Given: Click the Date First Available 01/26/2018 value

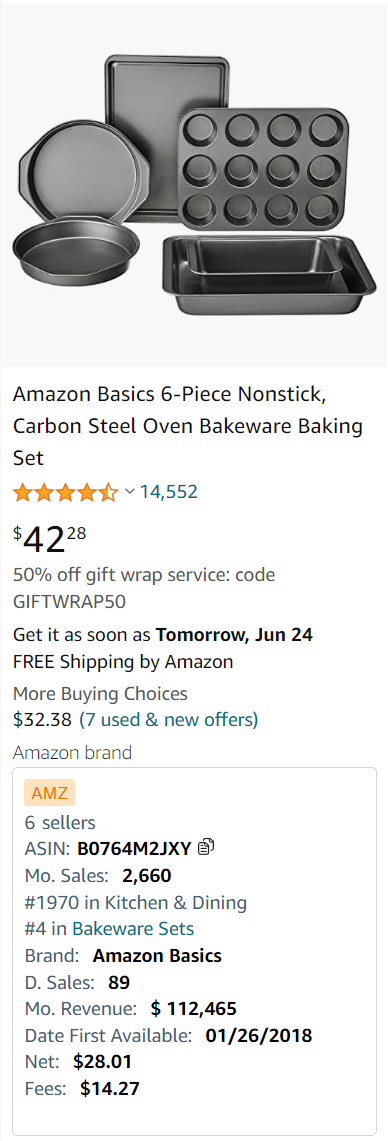Looking at the screenshot, I should 259,1035.
